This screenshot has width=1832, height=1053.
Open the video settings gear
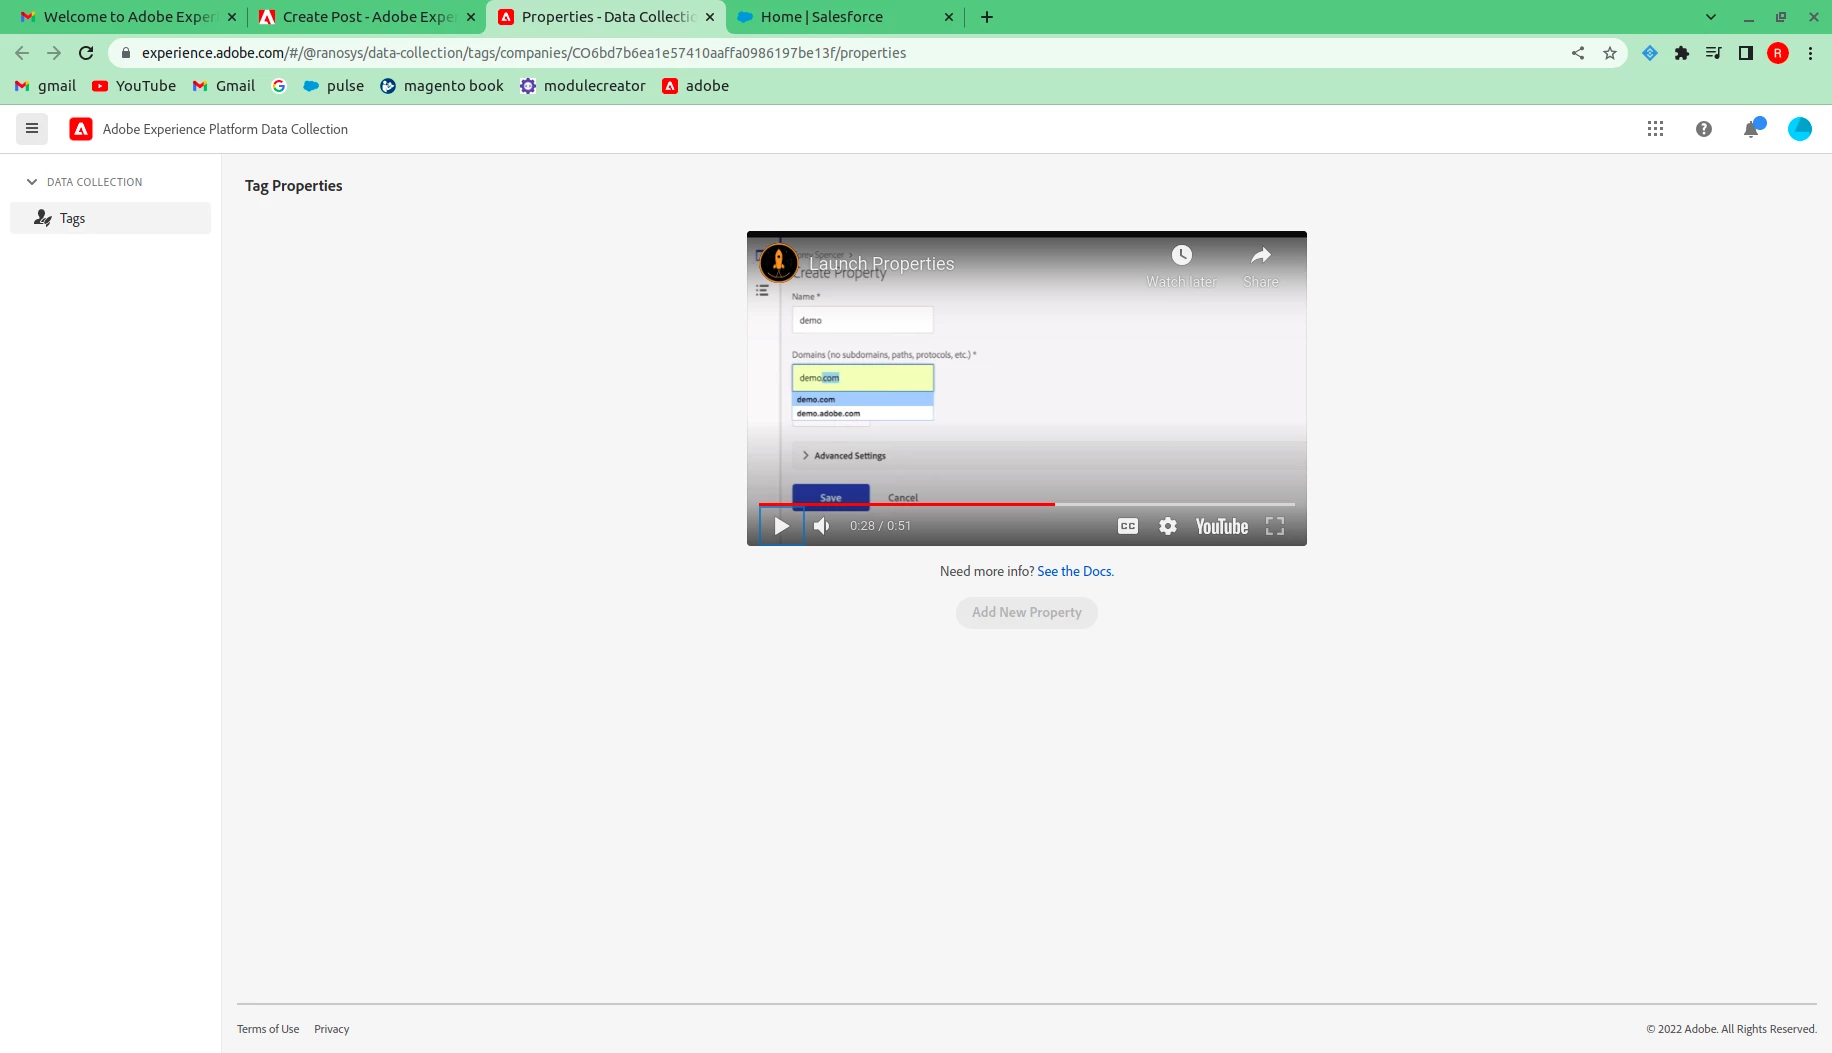1168,526
